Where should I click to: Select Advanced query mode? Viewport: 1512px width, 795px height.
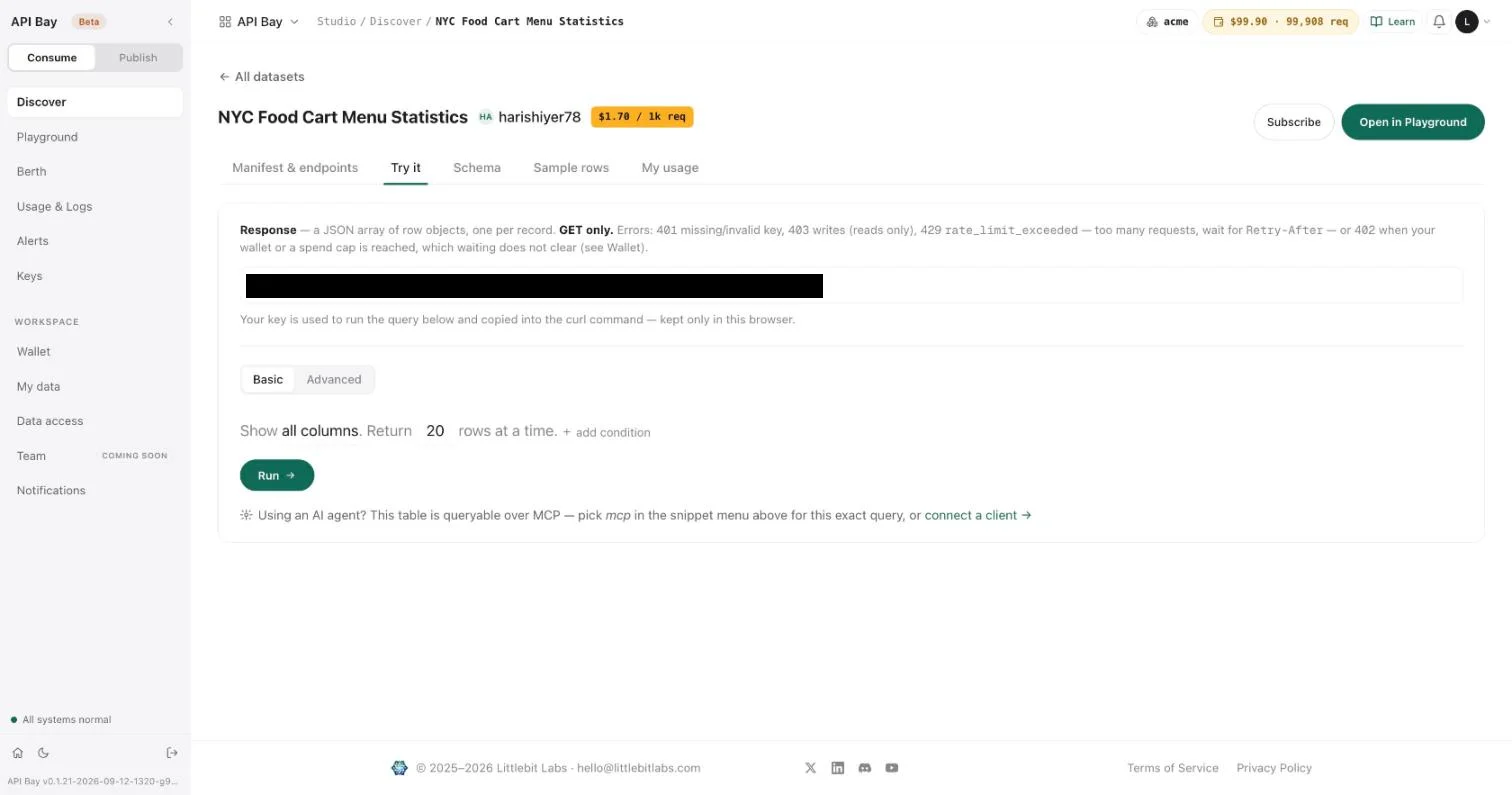[334, 379]
